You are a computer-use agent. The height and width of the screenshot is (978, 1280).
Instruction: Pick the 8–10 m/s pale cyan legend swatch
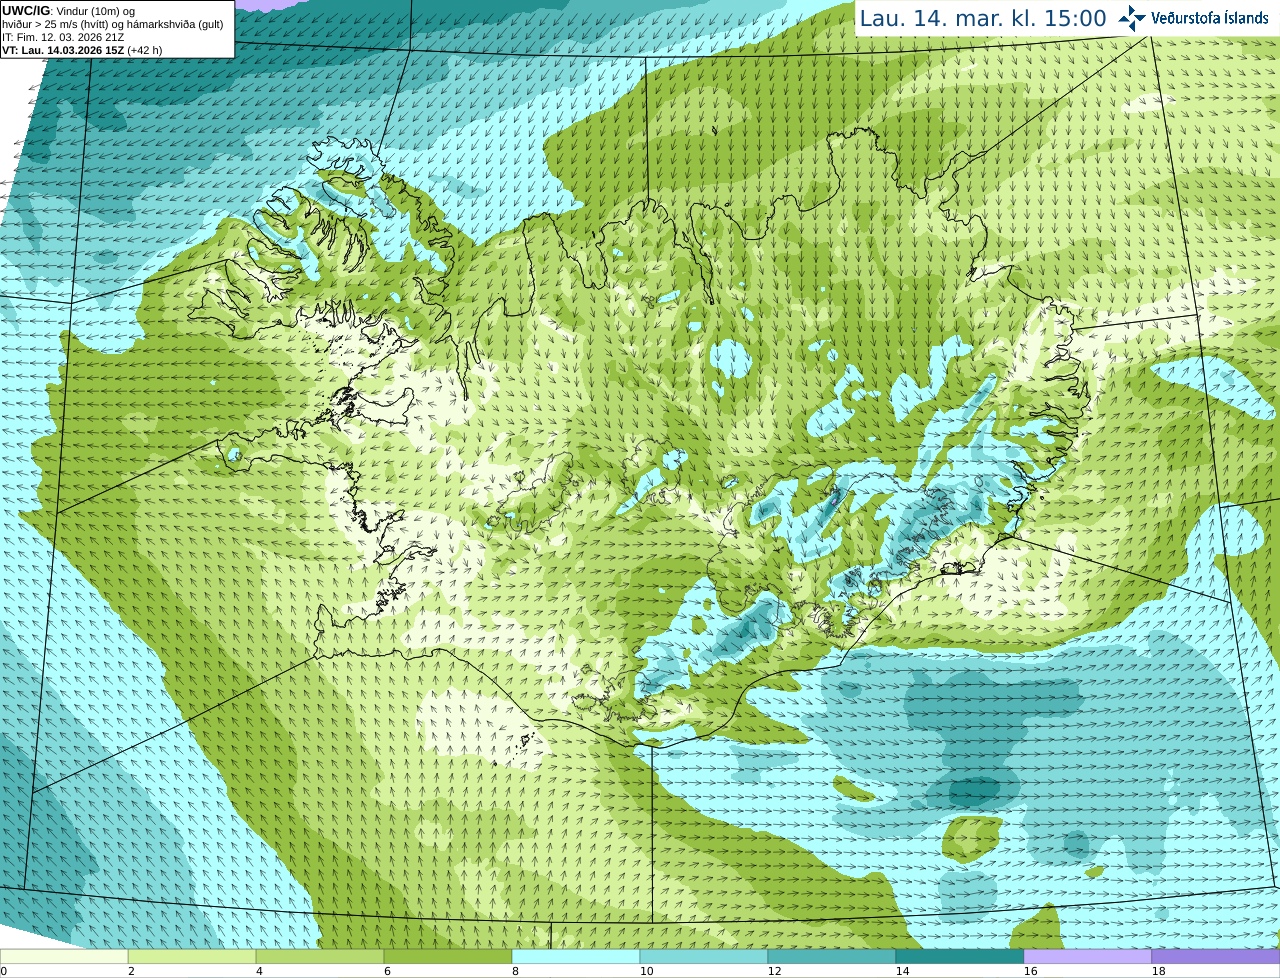[x=576, y=956]
